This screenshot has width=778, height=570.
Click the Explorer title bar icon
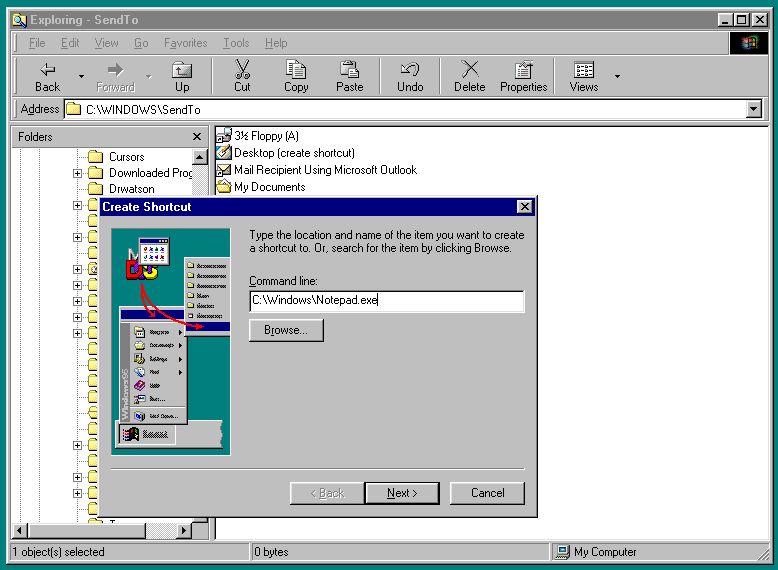[19, 20]
